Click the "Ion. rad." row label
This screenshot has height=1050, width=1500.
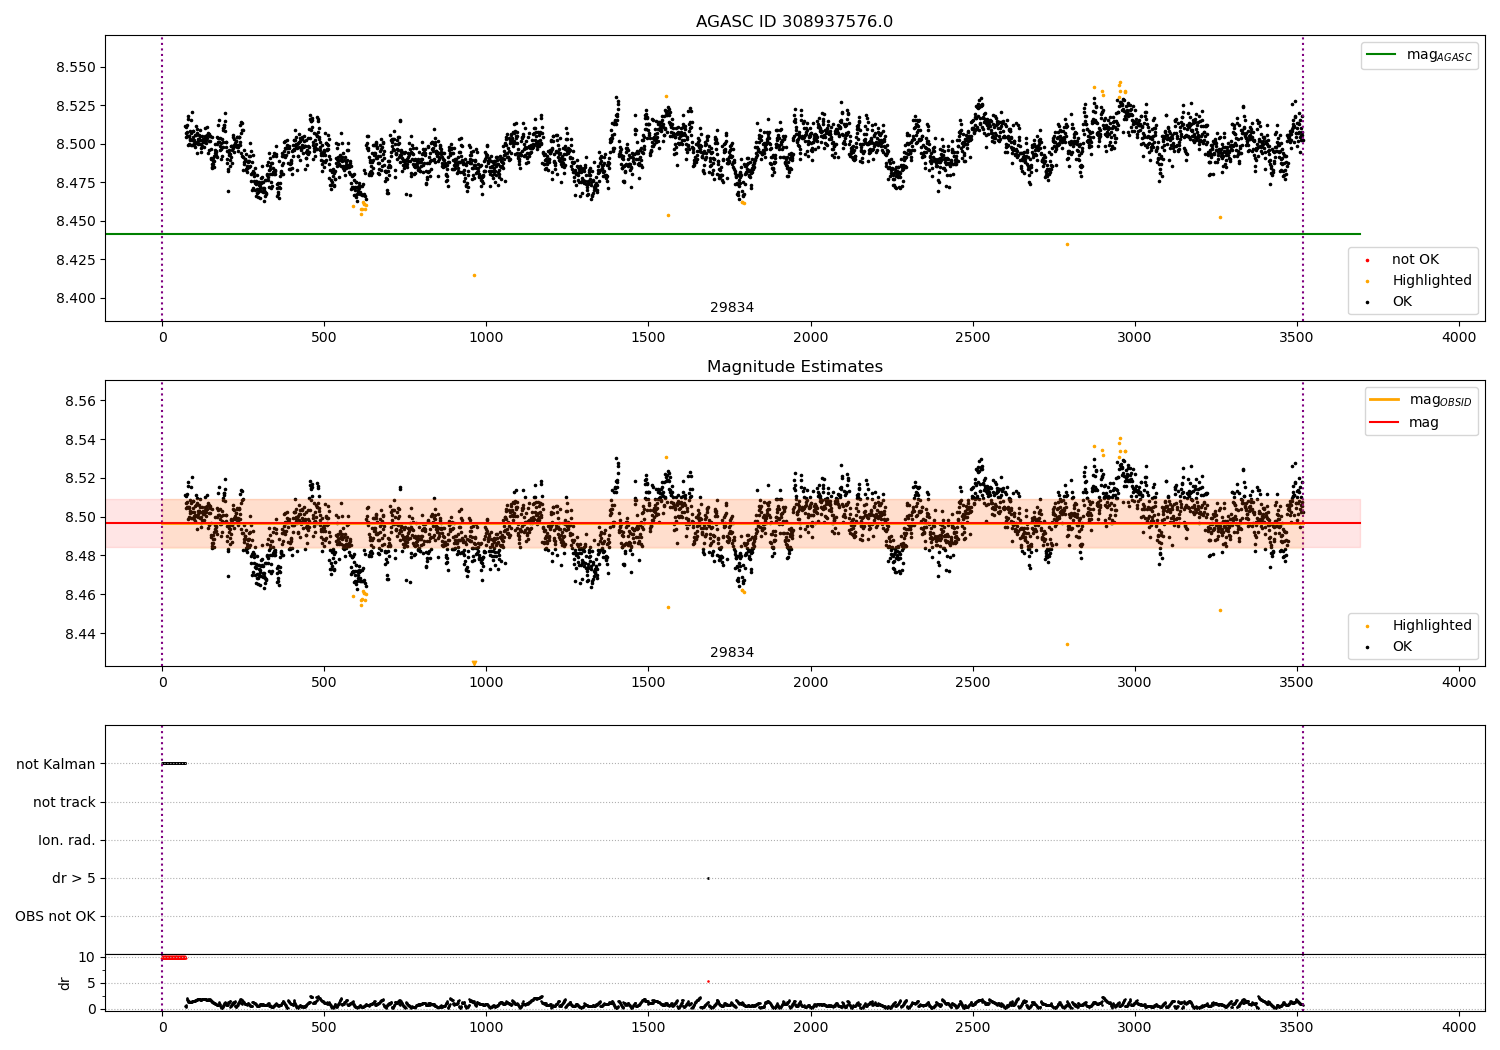click(x=67, y=840)
